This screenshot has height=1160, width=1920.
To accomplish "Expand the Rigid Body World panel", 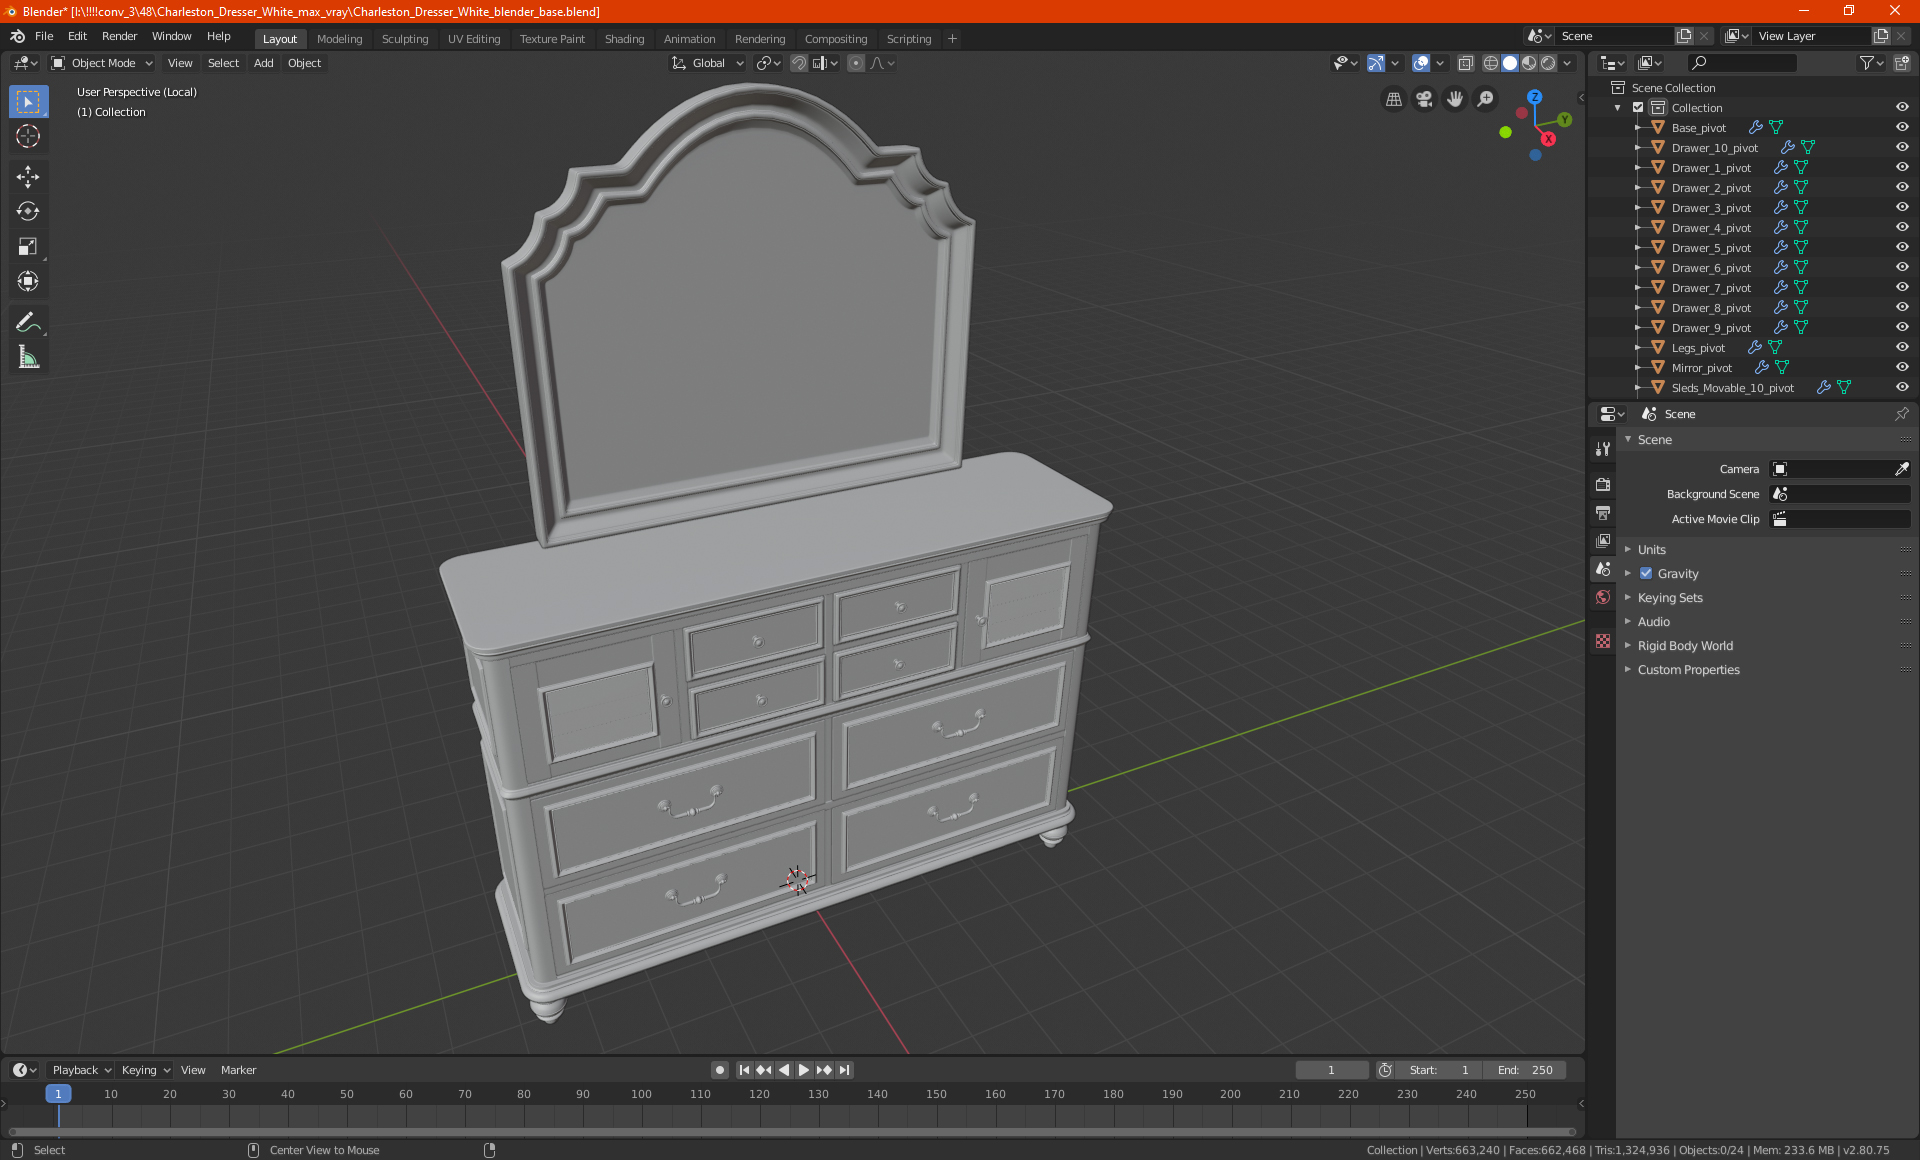I will click(x=1685, y=646).
